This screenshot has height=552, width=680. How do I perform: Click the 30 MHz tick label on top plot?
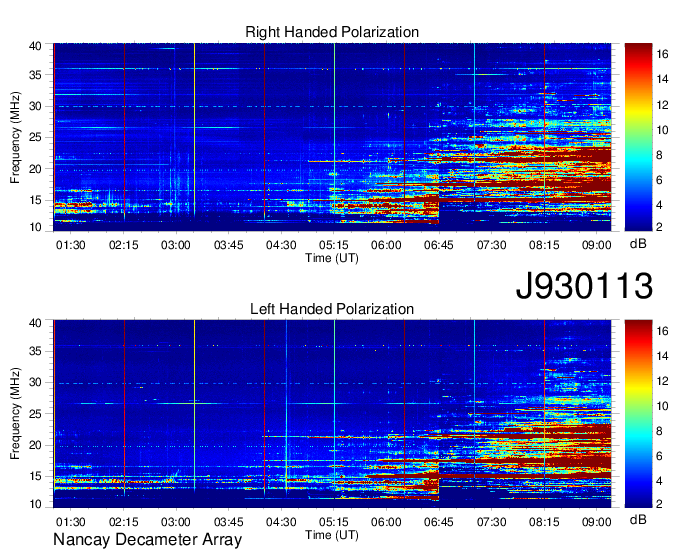pyautogui.click(x=35, y=106)
